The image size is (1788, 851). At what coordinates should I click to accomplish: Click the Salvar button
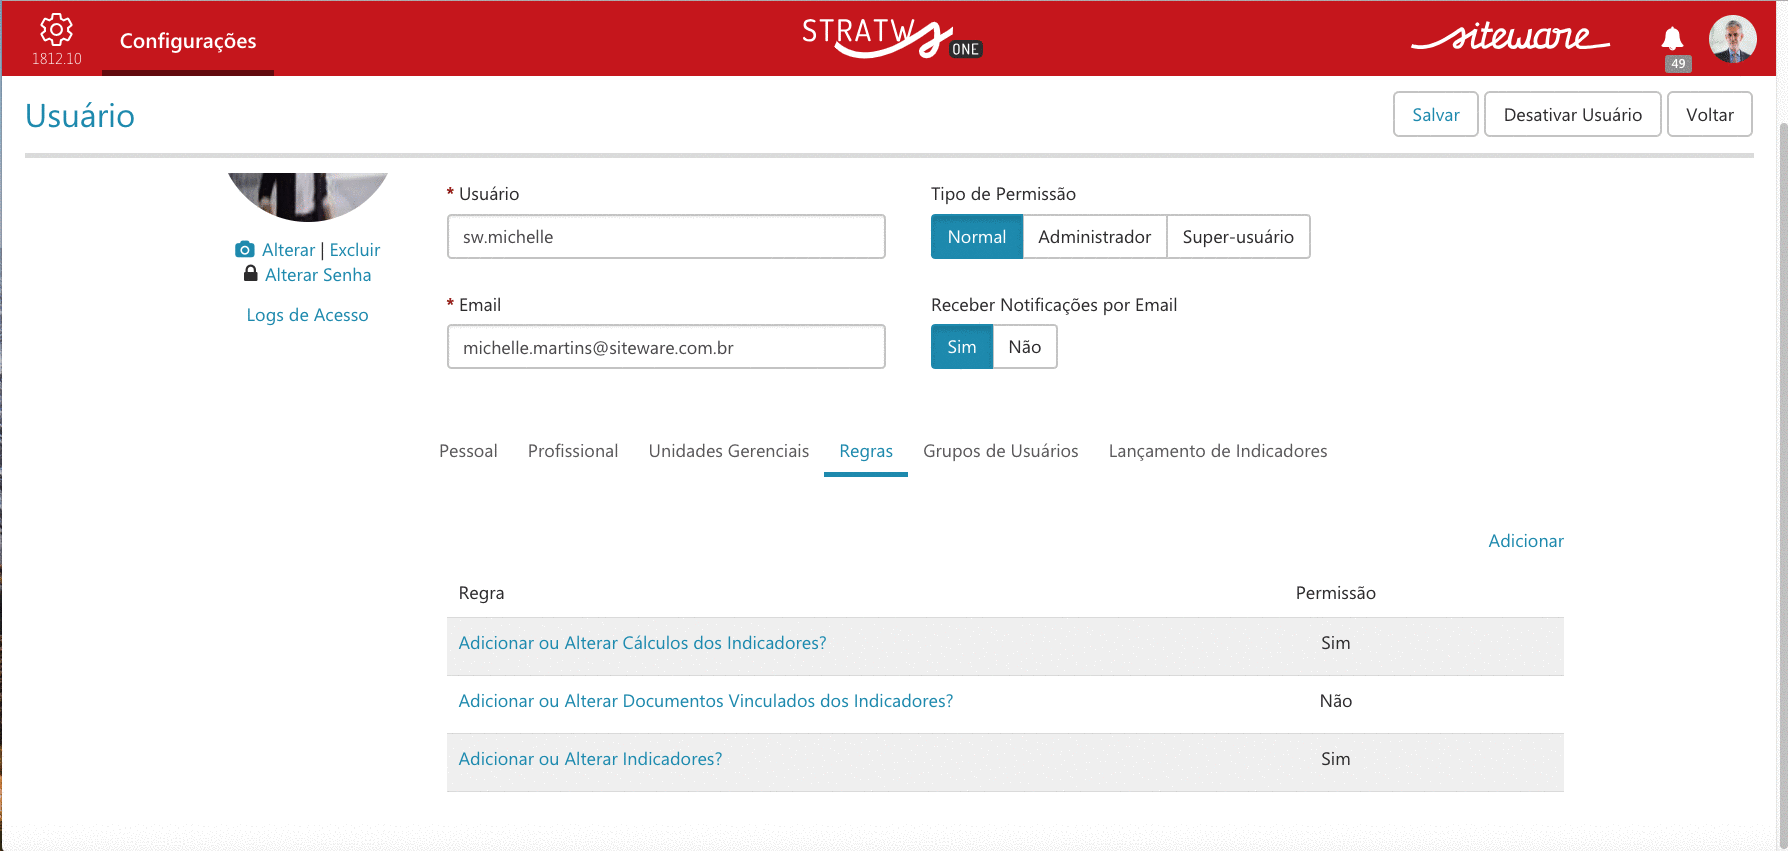tap(1436, 114)
